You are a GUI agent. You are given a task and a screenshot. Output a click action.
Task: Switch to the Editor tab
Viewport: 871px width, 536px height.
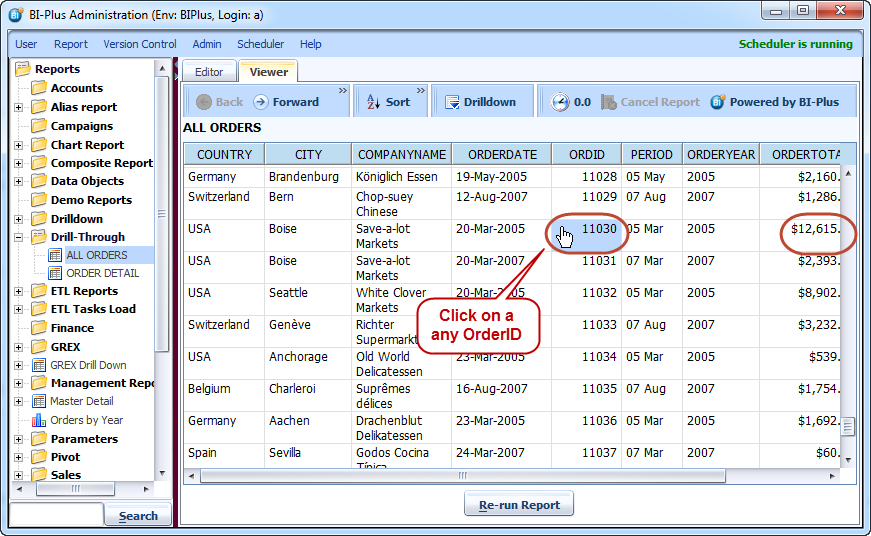(209, 72)
